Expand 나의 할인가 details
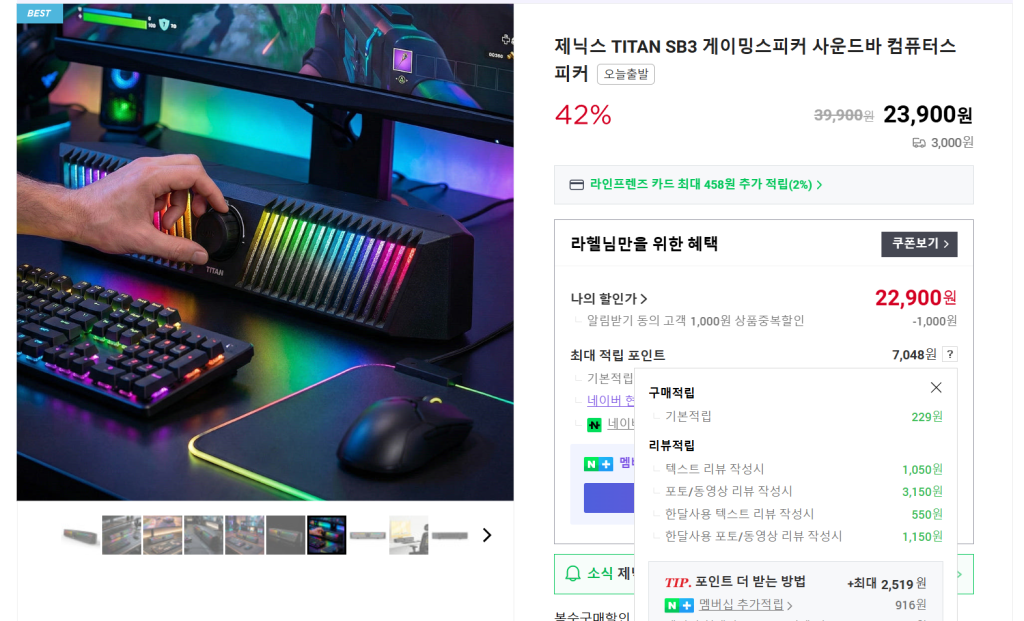Viewport: 1024px width, 621px height. (x=609, y=298)
